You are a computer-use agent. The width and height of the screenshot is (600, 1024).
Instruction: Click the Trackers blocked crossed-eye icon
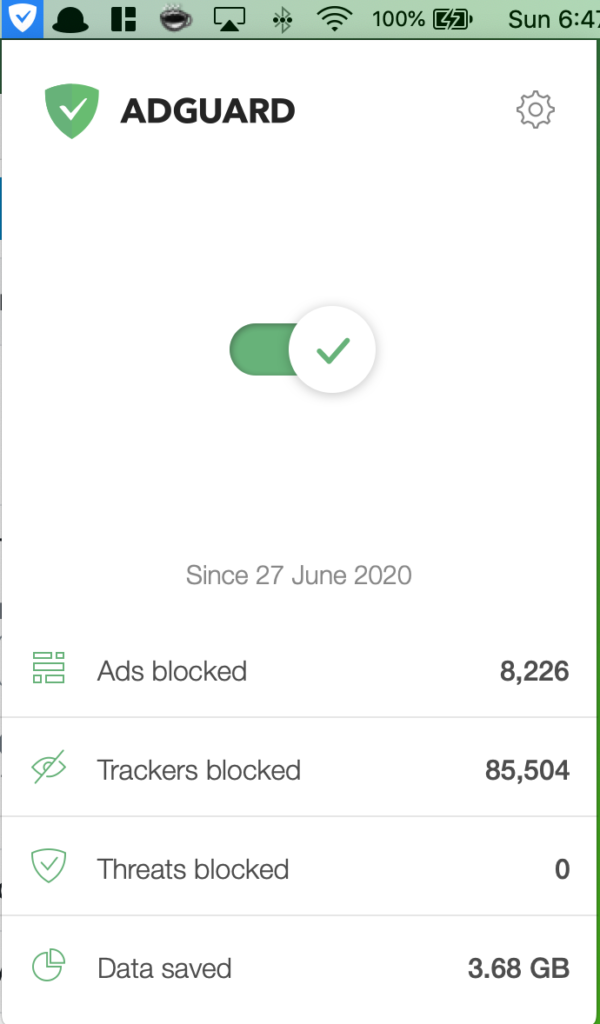click(x=49, y=767)
